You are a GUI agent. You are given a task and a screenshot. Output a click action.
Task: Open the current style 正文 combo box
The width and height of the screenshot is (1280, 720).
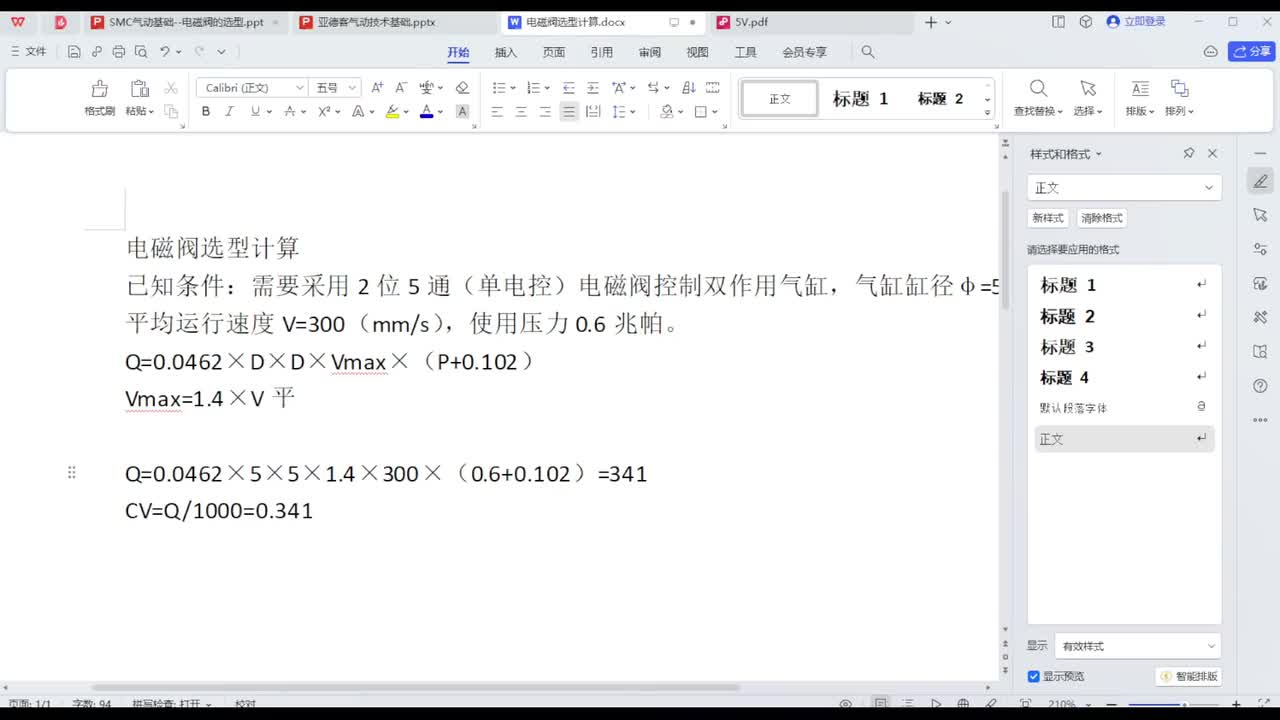click(x=1124, y=188)
